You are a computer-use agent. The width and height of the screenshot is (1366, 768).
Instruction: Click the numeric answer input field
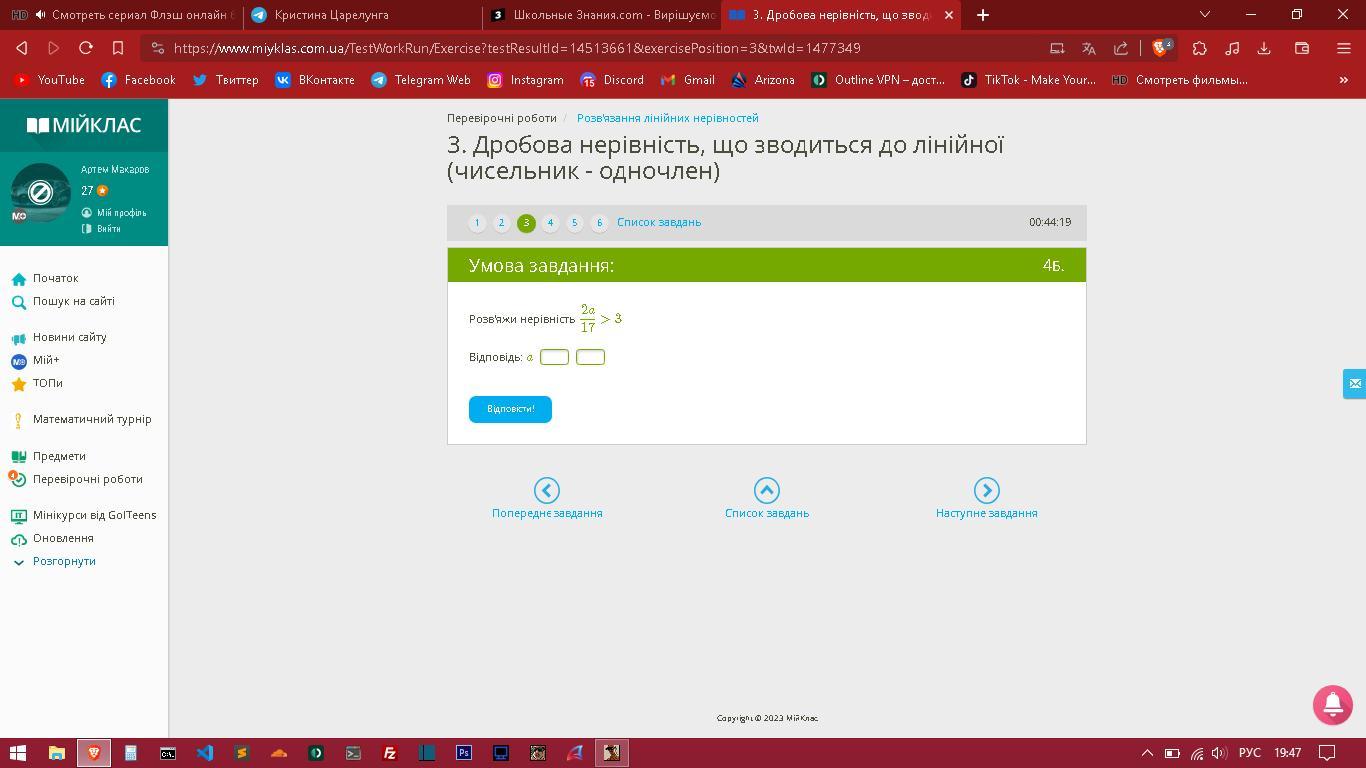590,357
